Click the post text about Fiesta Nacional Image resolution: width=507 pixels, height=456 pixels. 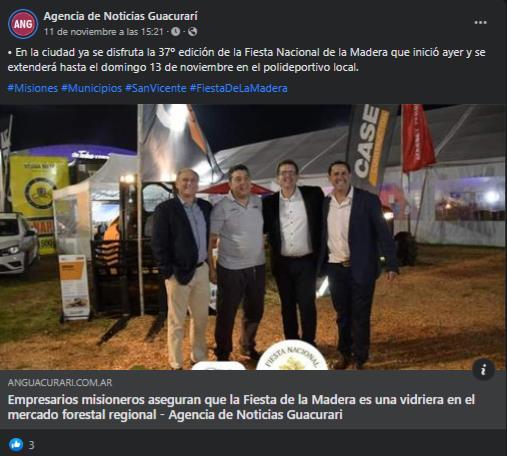[247, 60]
